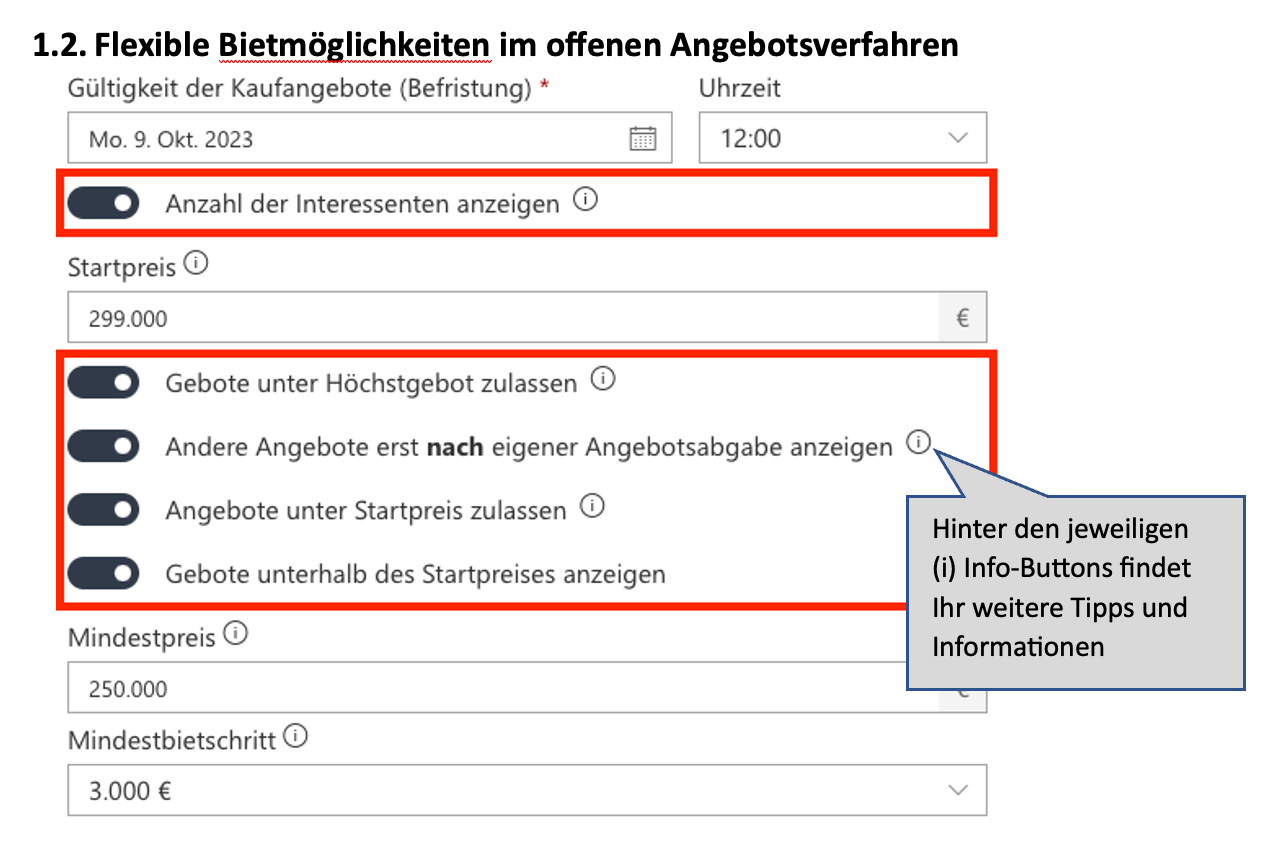1275x853 pixels.
Task: Open the Mindestbietschritt info icon
Action: point(295,737)
